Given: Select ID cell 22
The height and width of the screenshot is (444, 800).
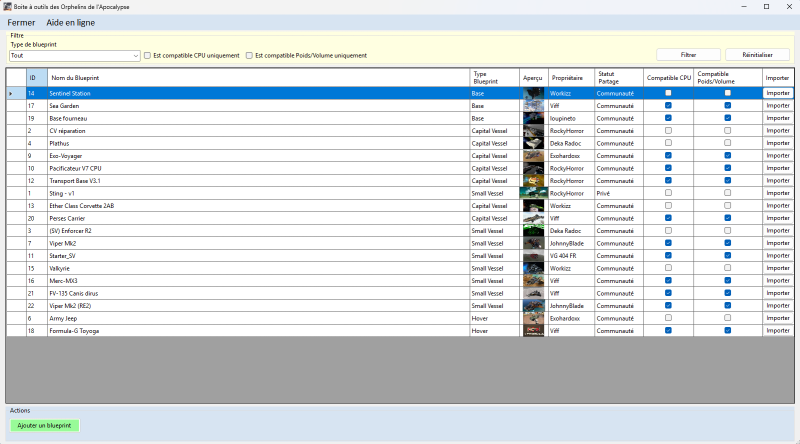Looking at the screenshot, I should [x=37, y=306].
